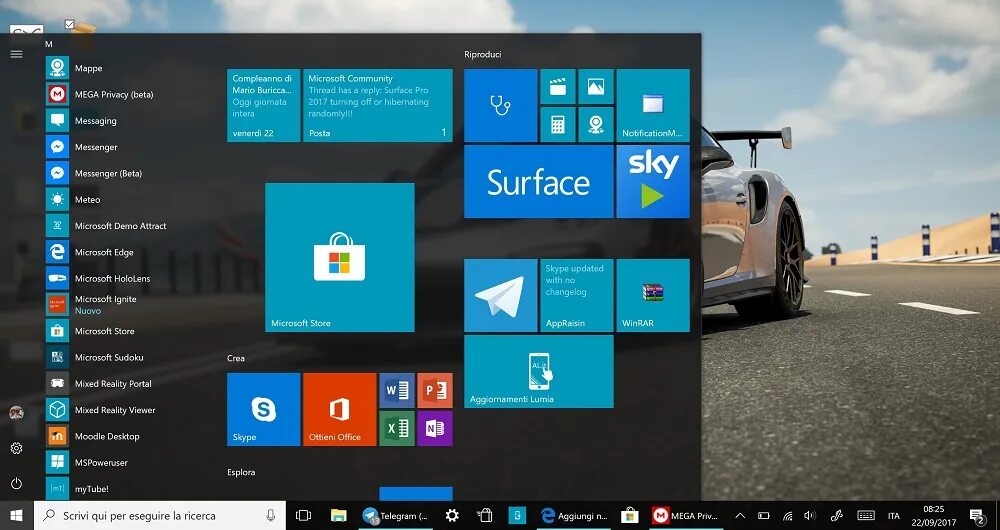Click the taskbar search field
The width and height of the screenshot is (1000, 530).
(x=160, y=515)
